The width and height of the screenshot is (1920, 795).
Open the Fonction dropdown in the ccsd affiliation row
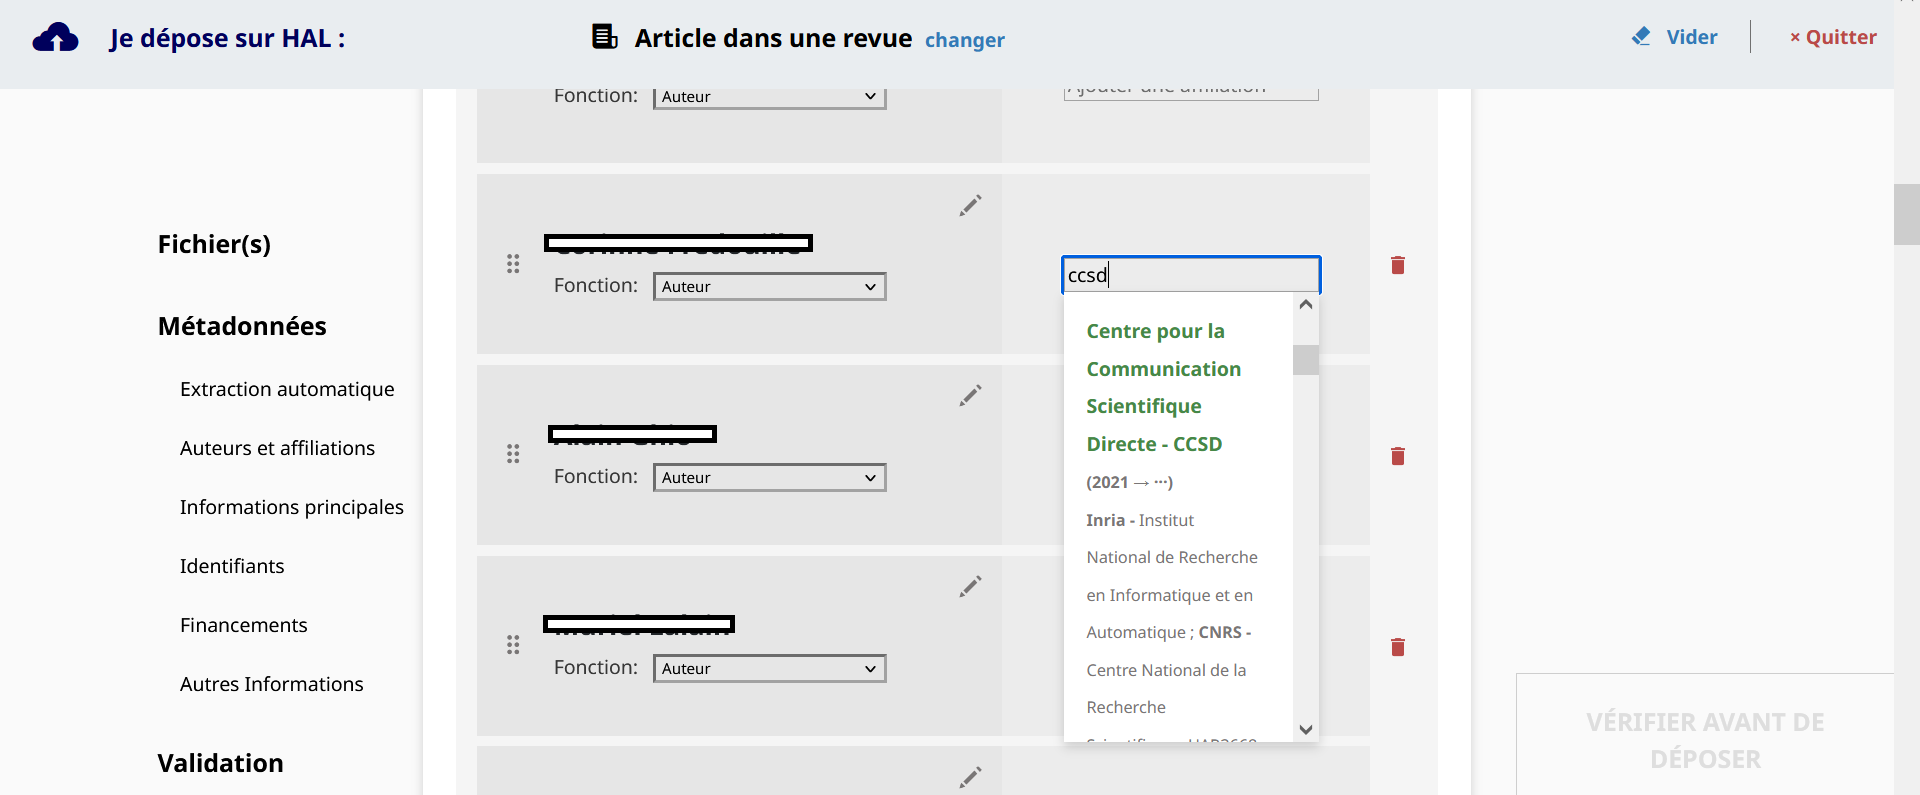[769, 287]
